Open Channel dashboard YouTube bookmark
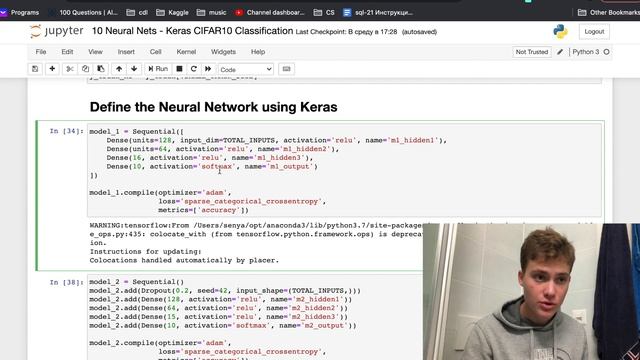This screenshot has width=640, height=360. (270, 13)
